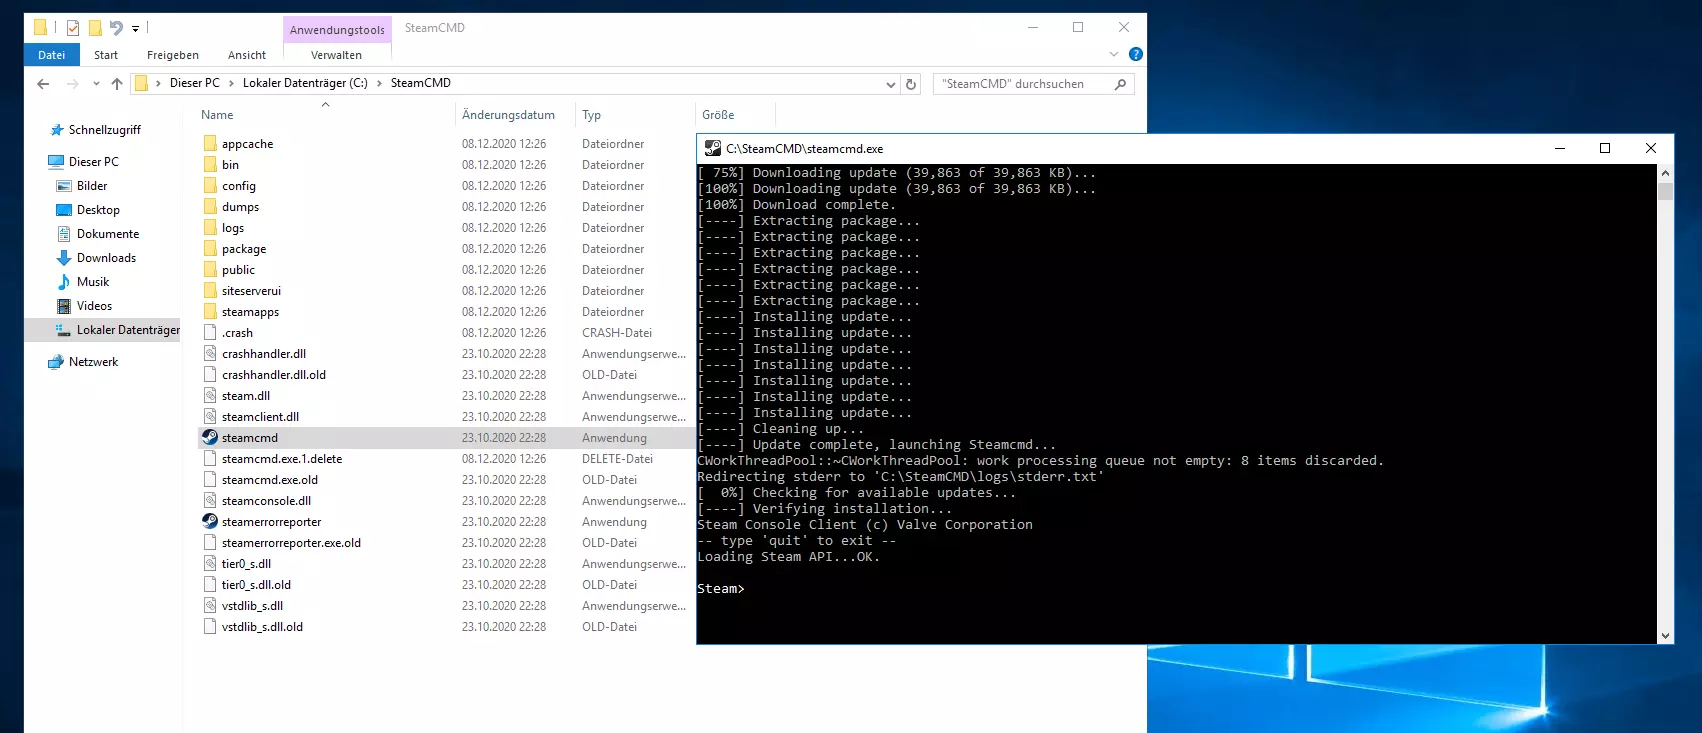Click Dieser PC in address breadcrumb
The height and width of the screenshot is (733, 1702).
coord(194,83)
